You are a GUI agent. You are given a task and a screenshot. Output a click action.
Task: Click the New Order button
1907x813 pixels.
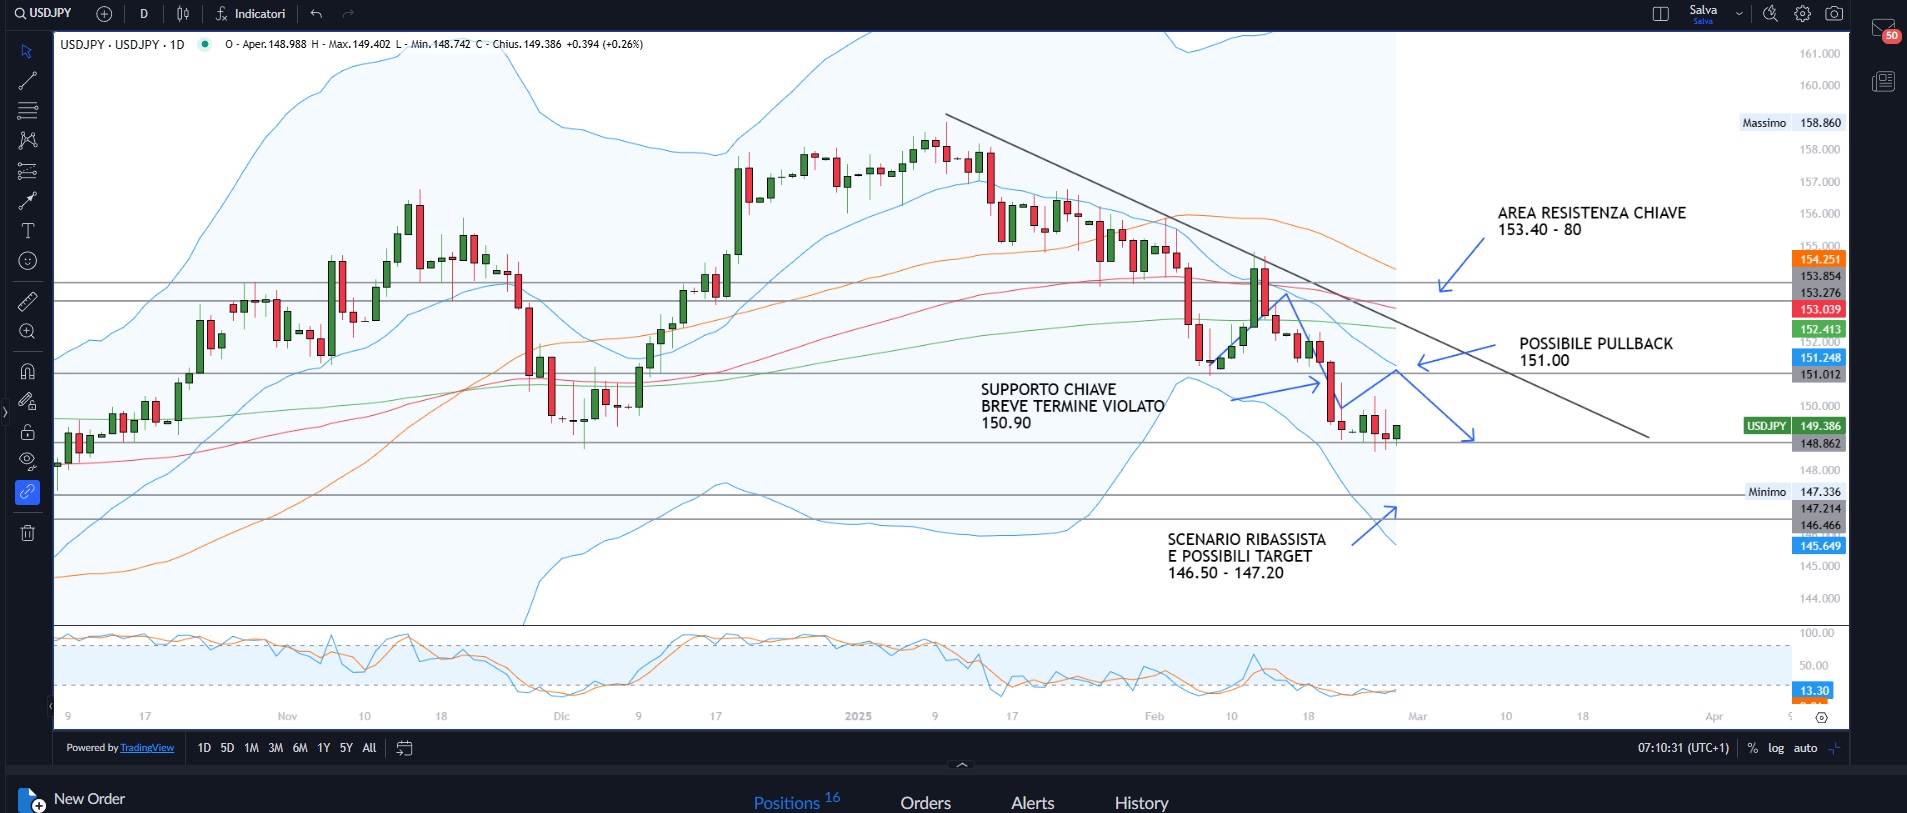pyautogui.click(x=89, y=799)
